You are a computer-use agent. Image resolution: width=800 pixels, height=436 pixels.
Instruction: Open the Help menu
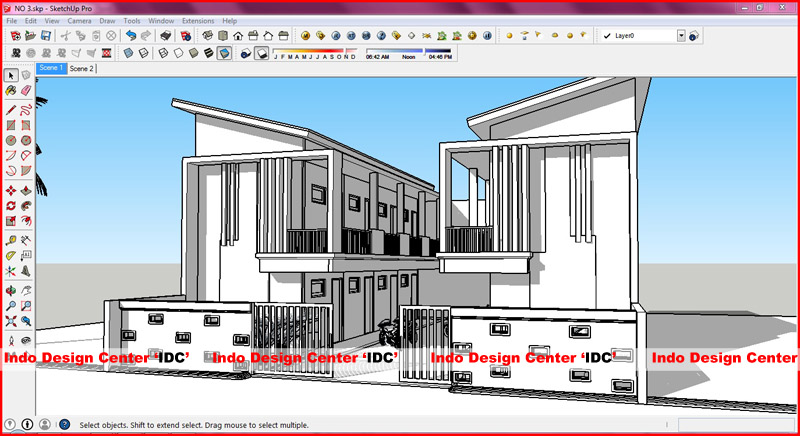[230, 21]
